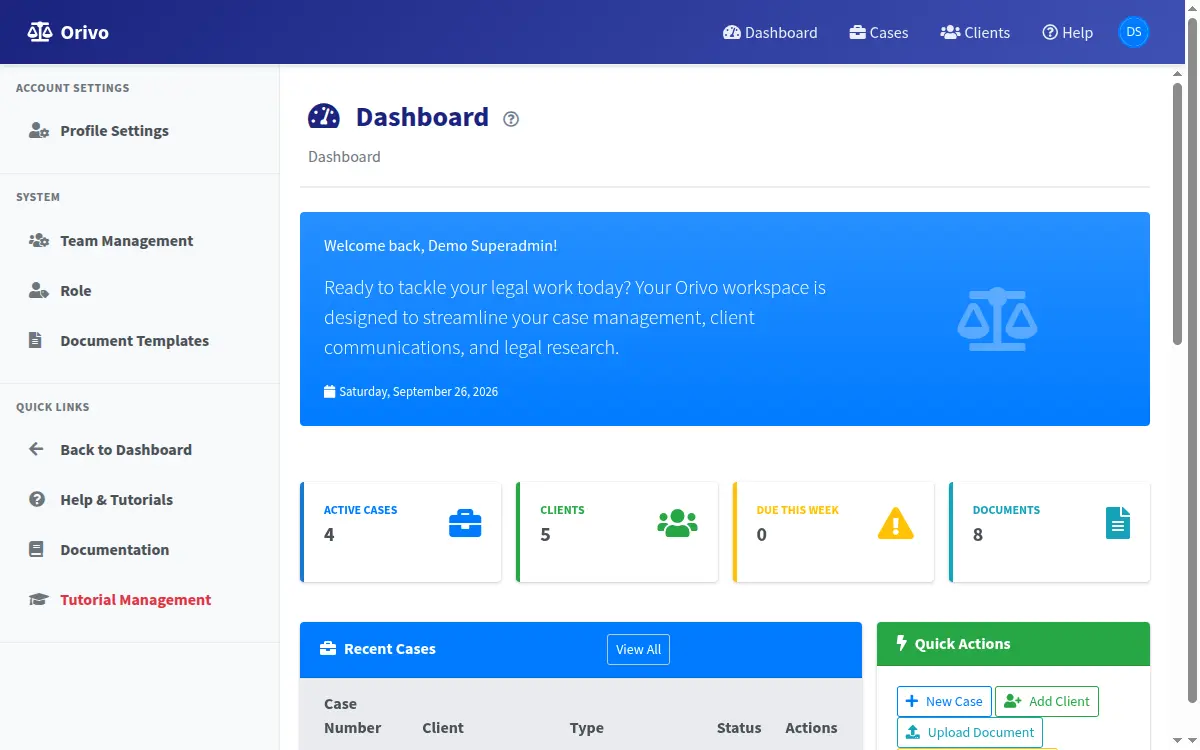Open Profile Settings in sidebar
The image size is (1200, 750).
pos(139,131)
